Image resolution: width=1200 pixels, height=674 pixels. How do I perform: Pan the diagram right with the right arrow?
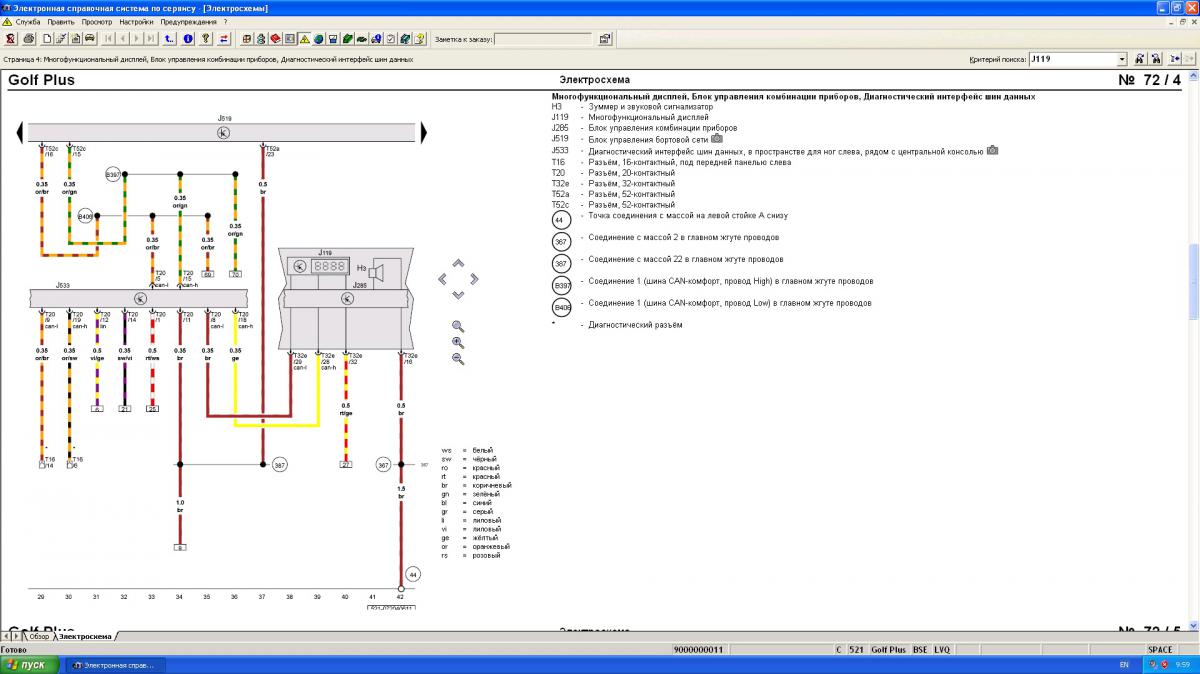473,279
